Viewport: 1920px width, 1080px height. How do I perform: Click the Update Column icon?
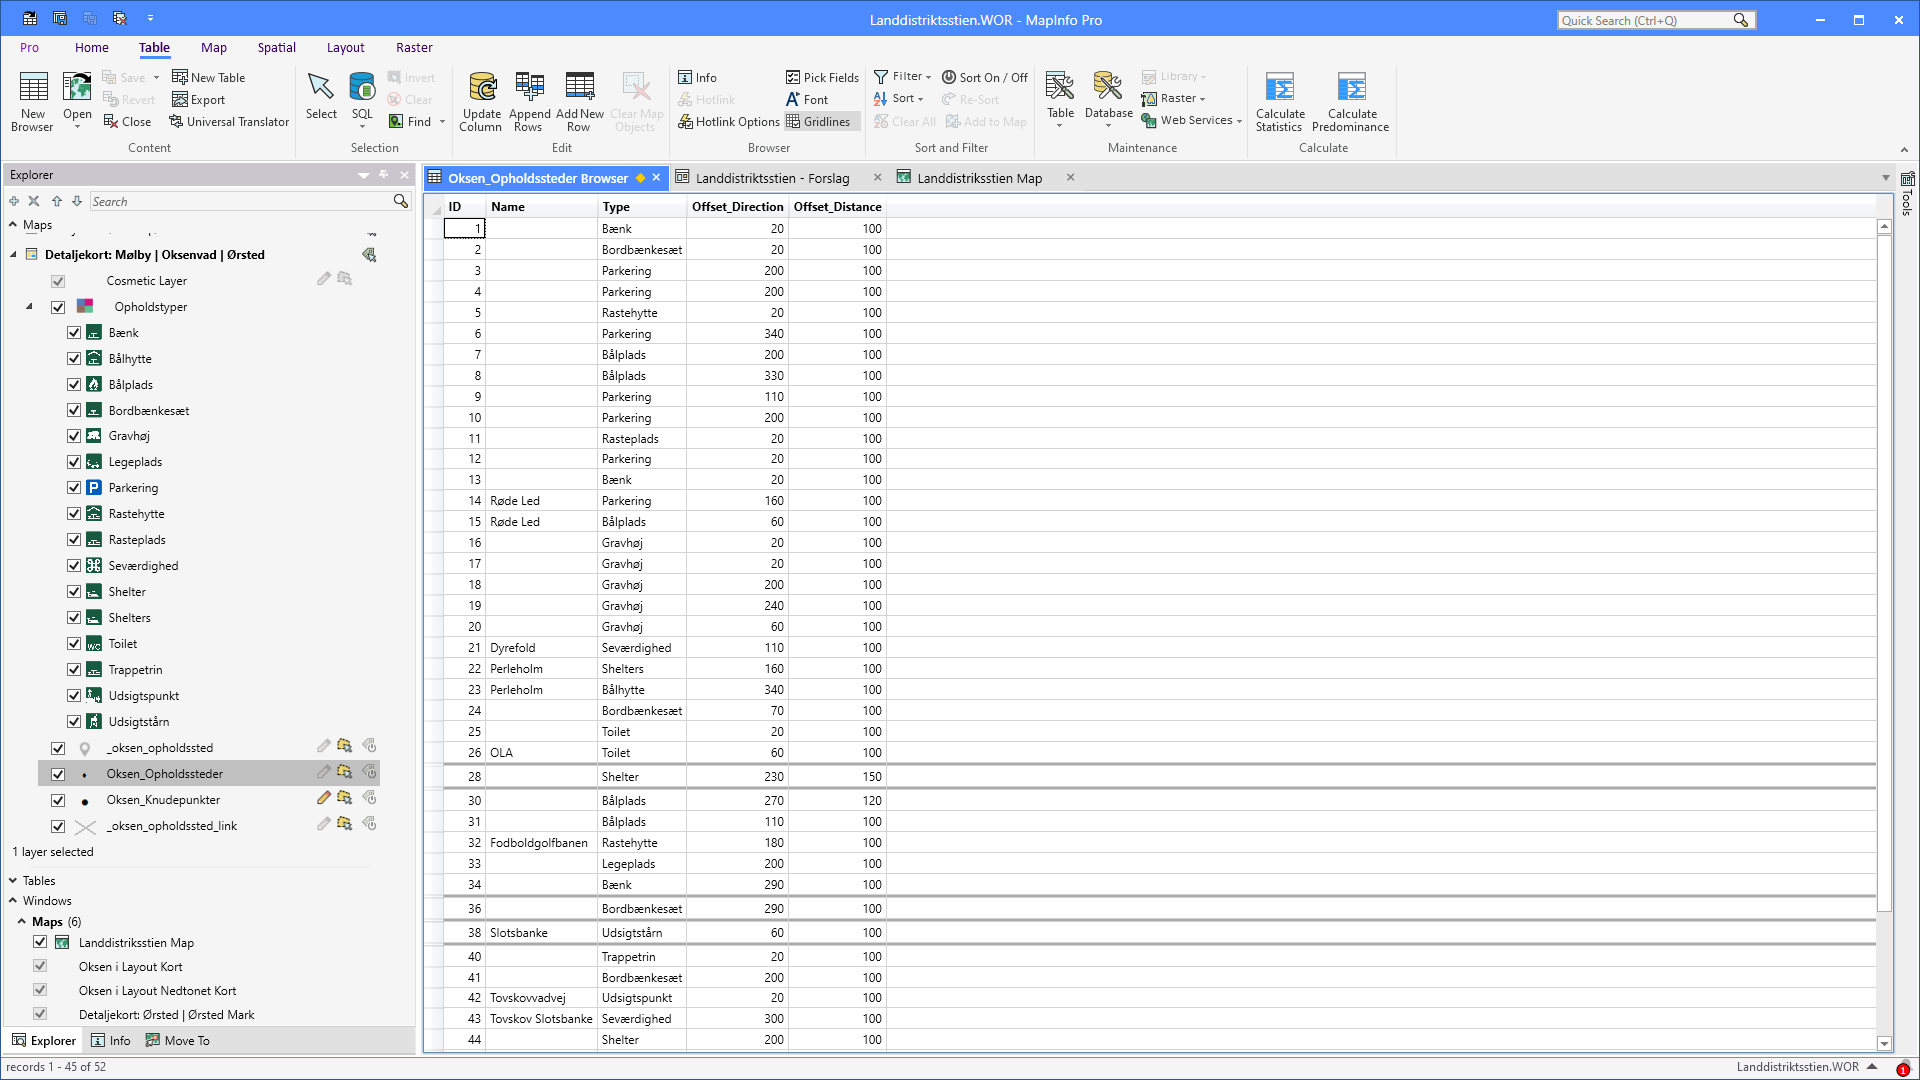click(x=481, y=88)
